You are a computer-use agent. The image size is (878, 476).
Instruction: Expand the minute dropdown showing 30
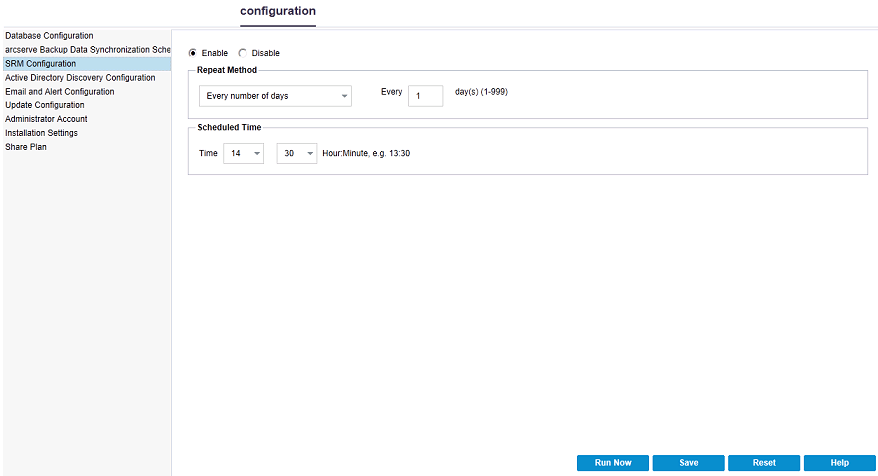pos(297,153)
